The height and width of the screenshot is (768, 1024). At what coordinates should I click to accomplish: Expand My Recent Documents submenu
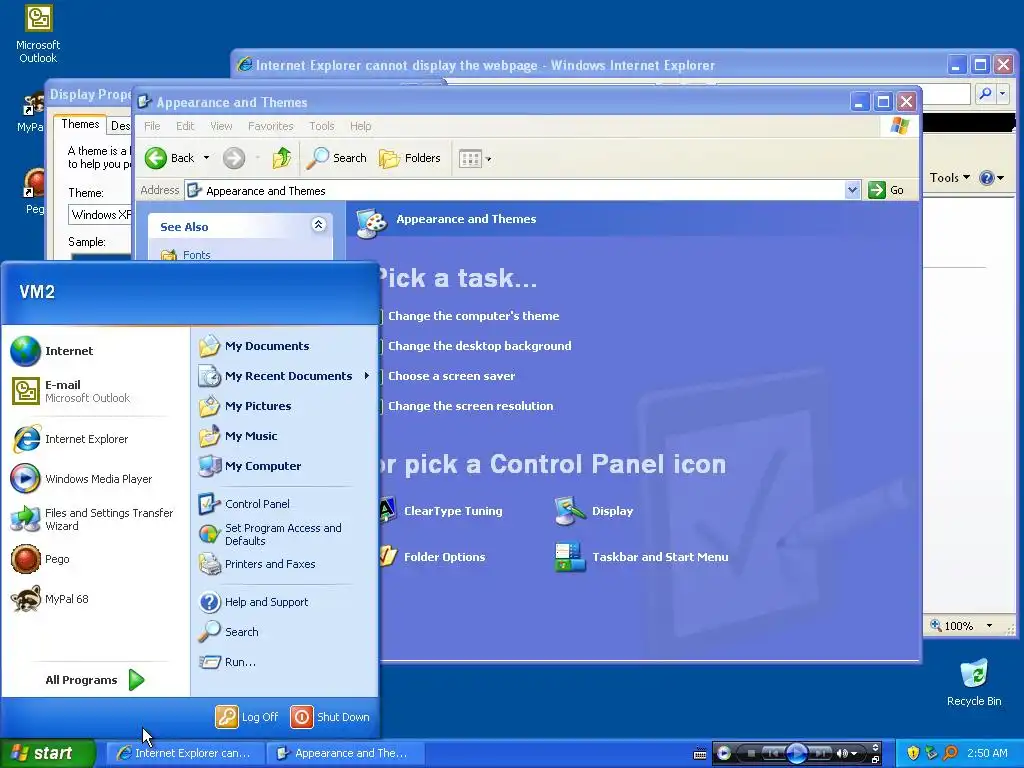284,376
